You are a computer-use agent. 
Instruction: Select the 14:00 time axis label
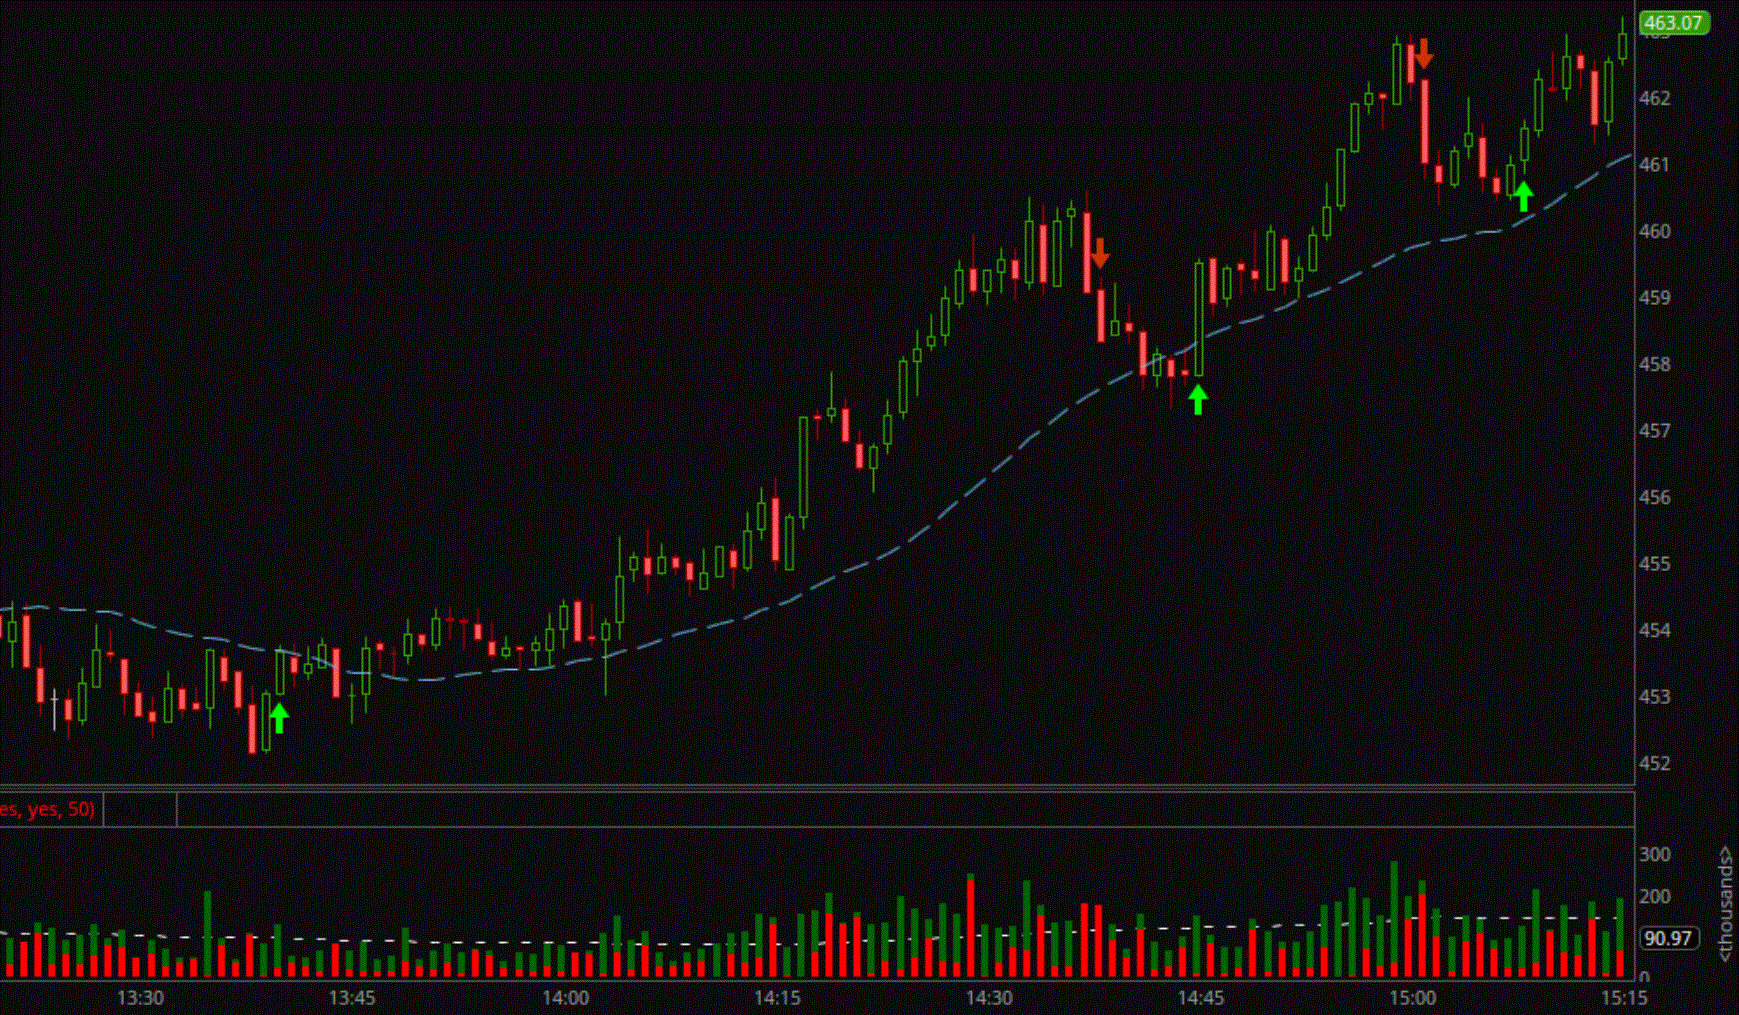coord(565,997)
